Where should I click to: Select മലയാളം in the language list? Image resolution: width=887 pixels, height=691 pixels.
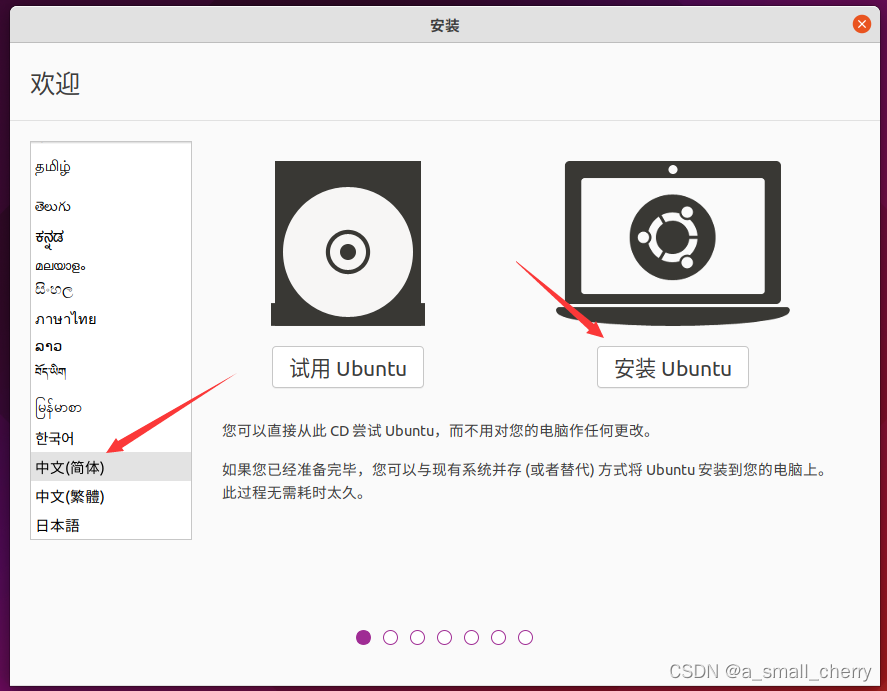tap(111, 266)
